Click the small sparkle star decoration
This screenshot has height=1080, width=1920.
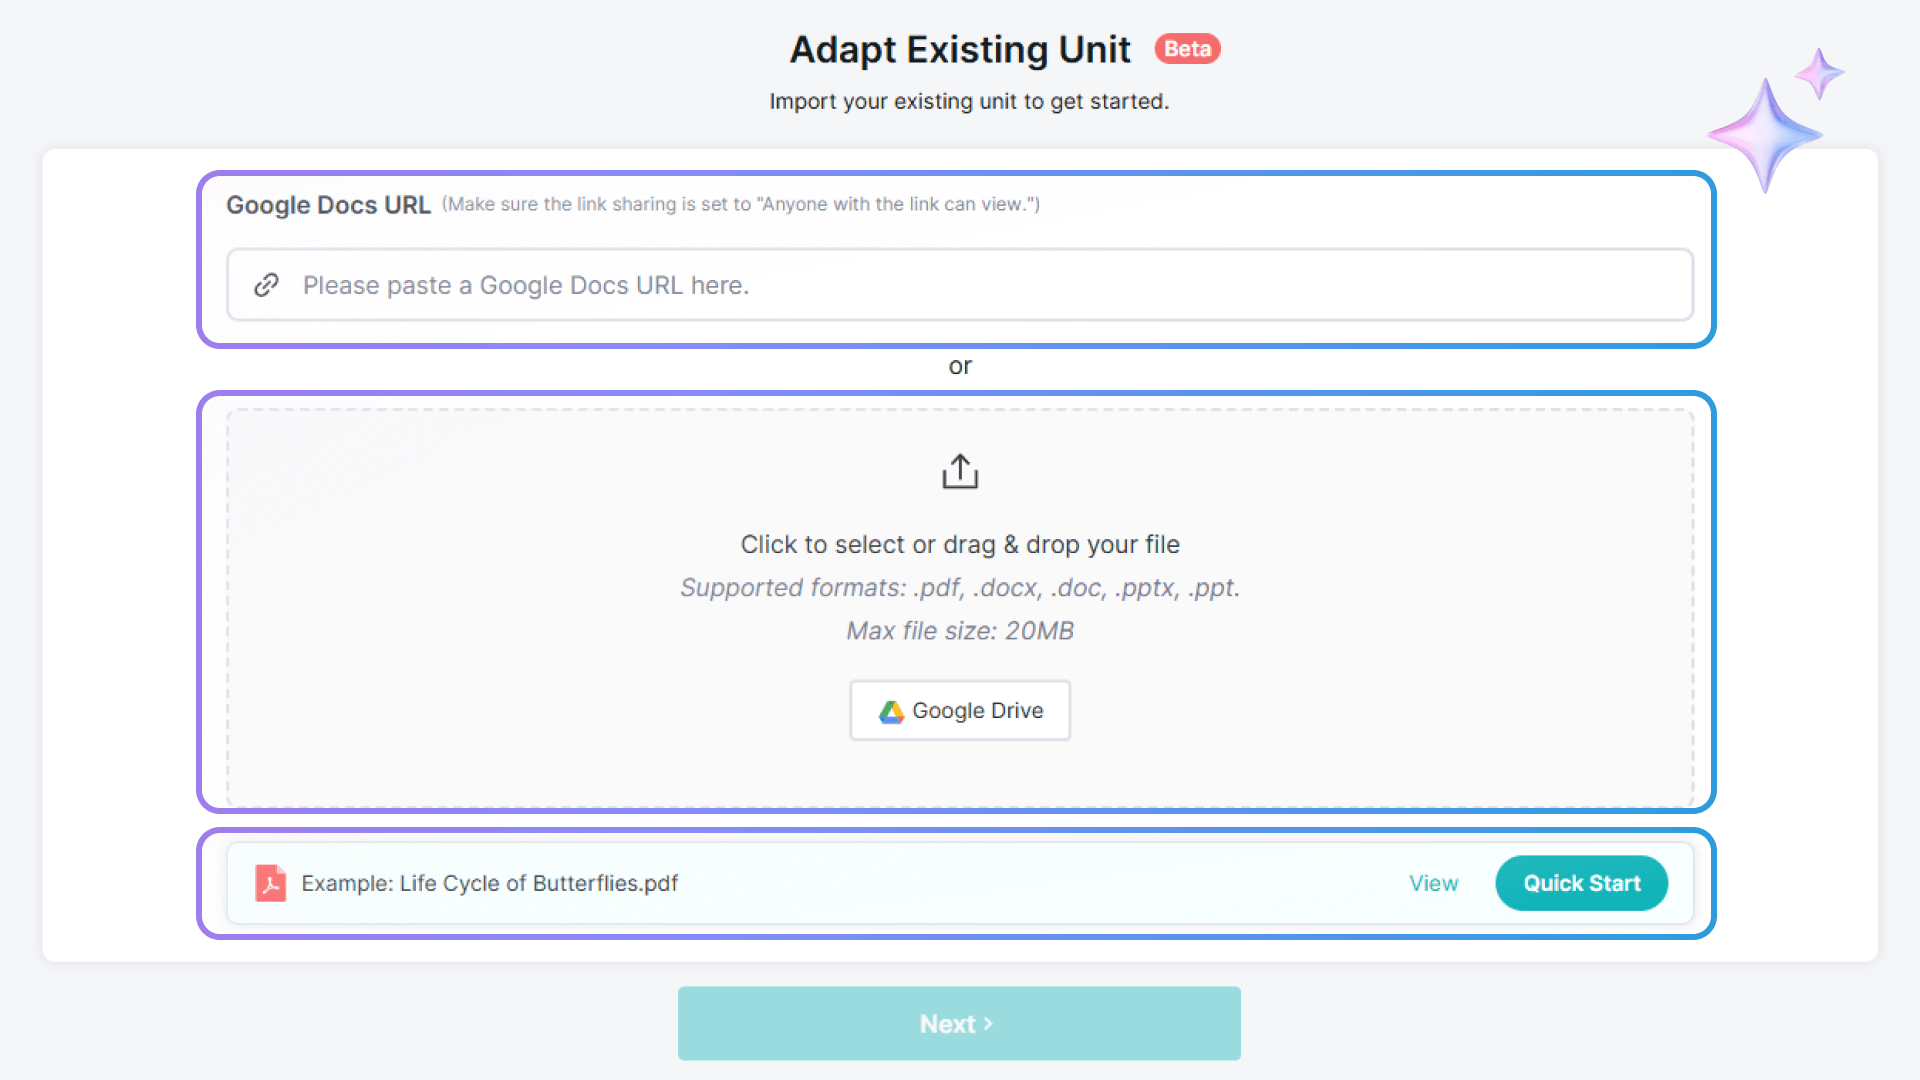(x=1819, y=74)
